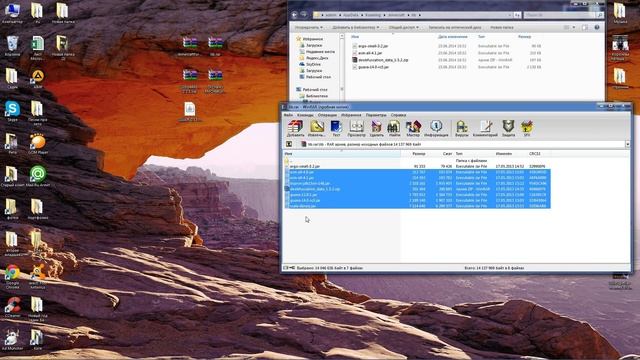The height and width of the screenshot is (360, 640).
Task: Launch the Мастер (Wizard) in WinRAR
Action: 413,129
